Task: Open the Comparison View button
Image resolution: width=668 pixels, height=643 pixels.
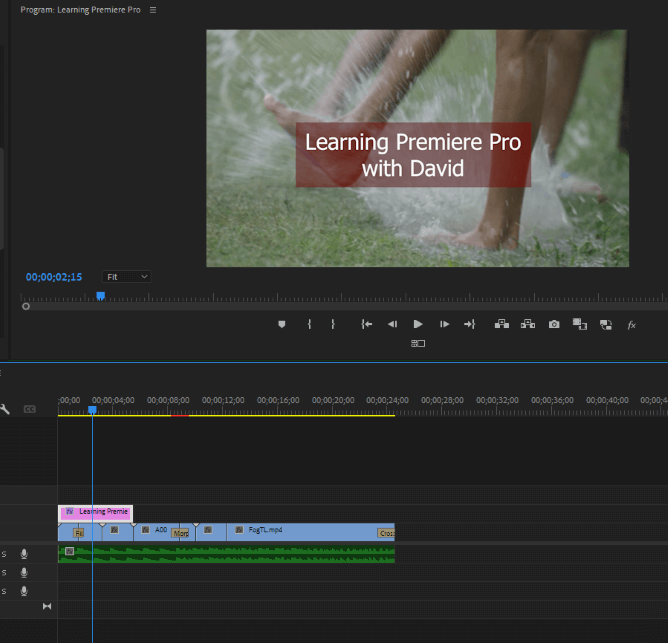Action: pyautogui.click(x=579, y=324)
